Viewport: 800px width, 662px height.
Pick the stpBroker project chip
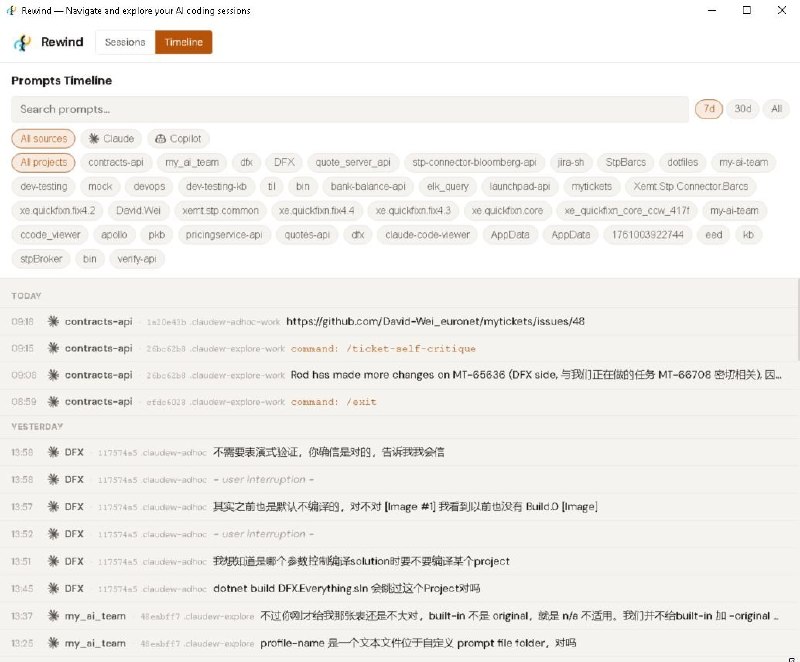pyautogui.click(x=41, y=259)
